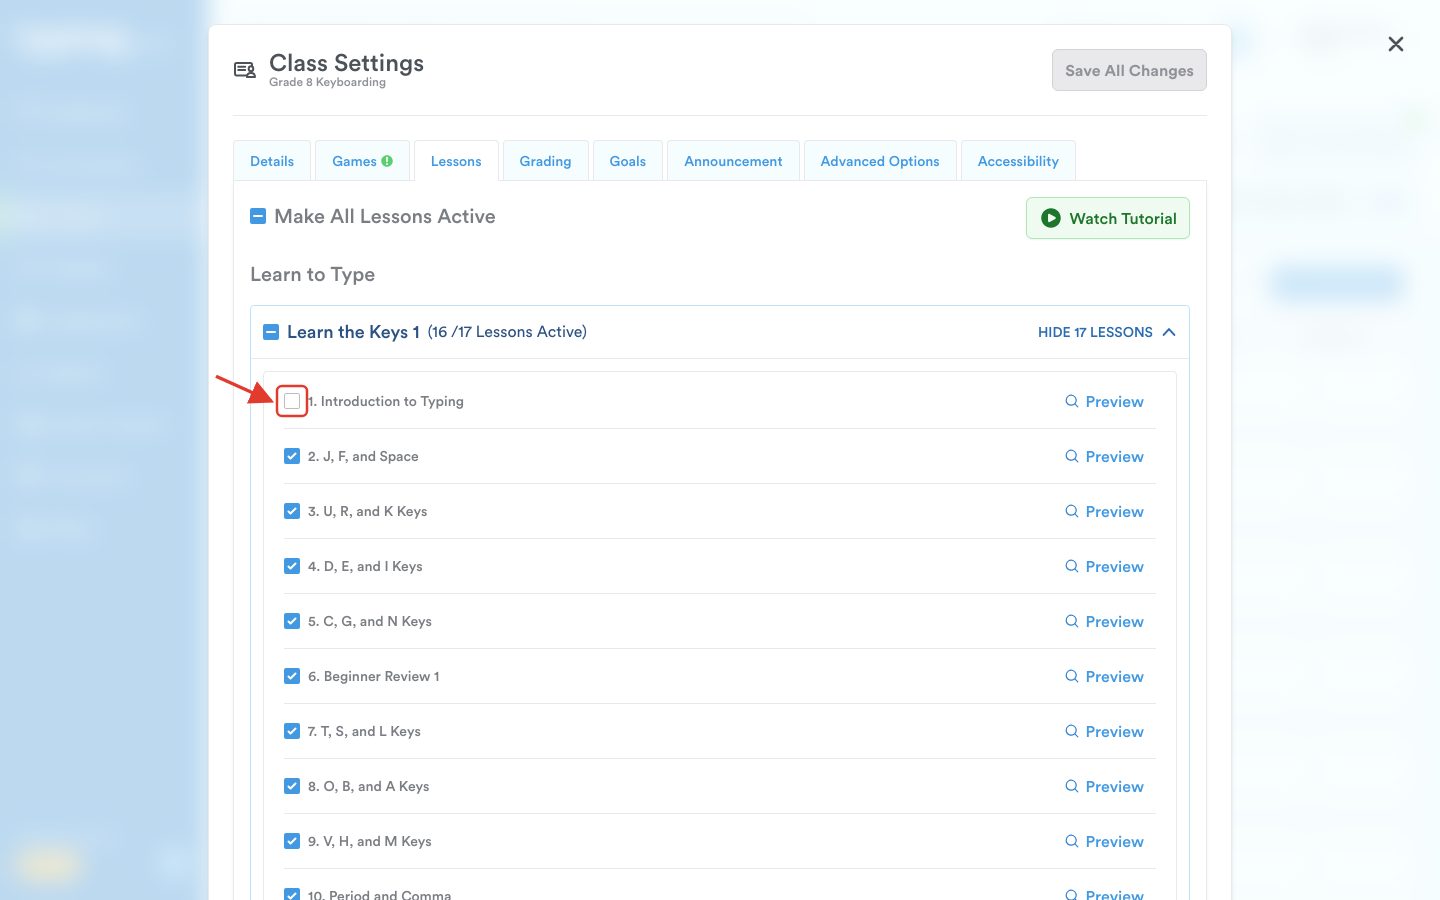The width and height of the screenshot is (1440, 900).
Task: Uncheck the O, B, and A Keys lesson
Action: [292, 786]
